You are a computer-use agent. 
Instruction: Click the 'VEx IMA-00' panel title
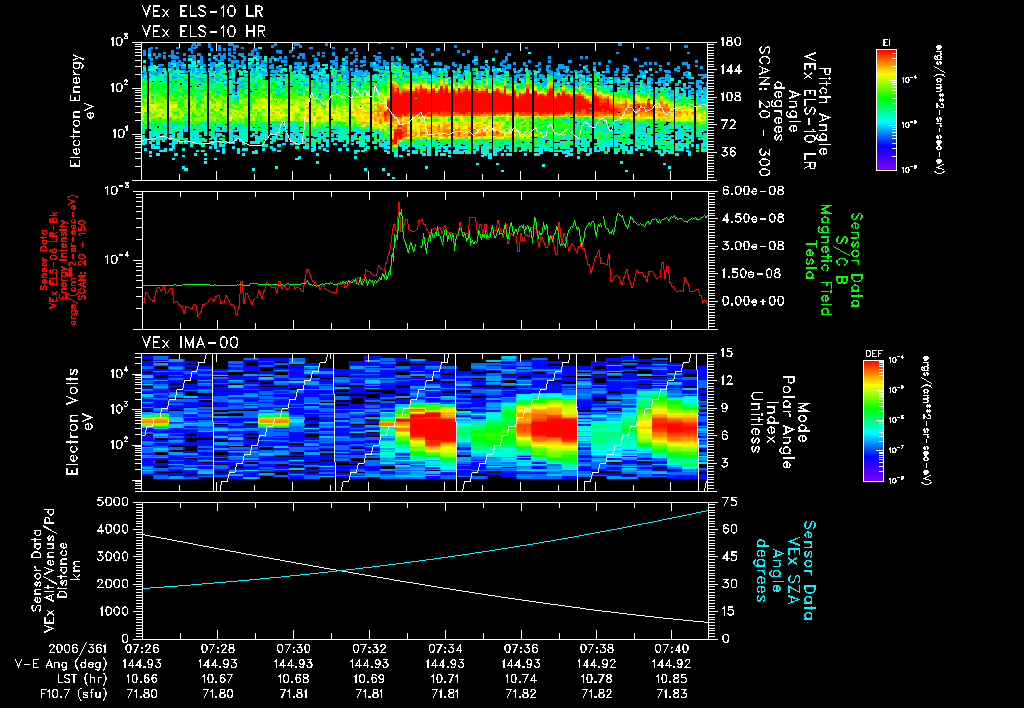(190, 342)
